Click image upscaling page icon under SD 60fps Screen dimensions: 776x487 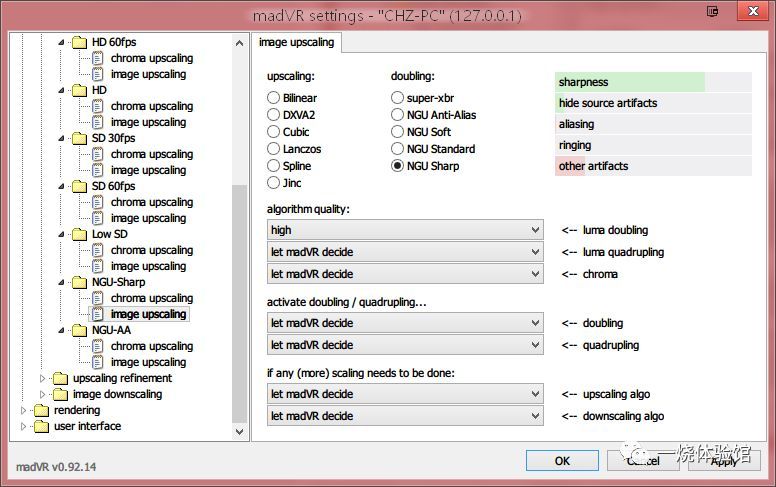pyautogui.click(x=97, y=218)
